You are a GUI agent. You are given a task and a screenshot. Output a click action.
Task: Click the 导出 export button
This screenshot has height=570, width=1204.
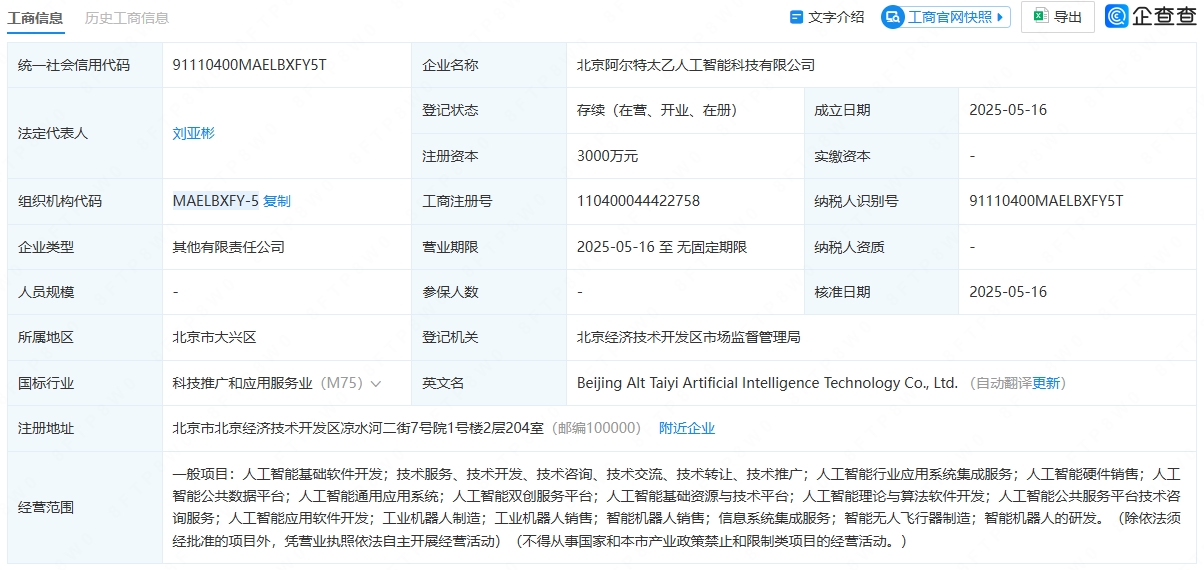[x=1058, y=17]
